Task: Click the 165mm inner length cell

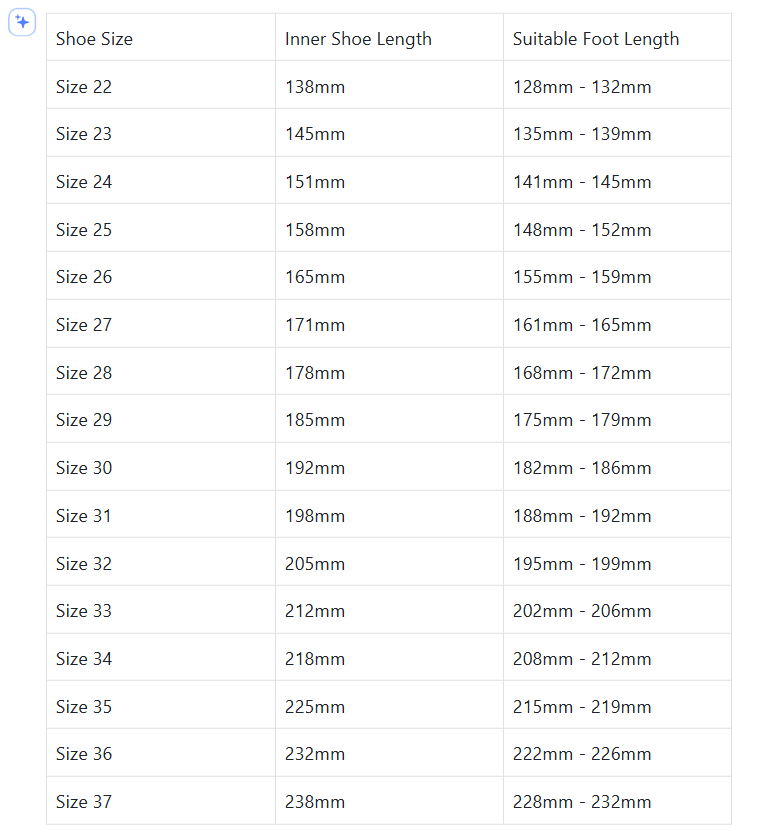Action: coord(315,277)
